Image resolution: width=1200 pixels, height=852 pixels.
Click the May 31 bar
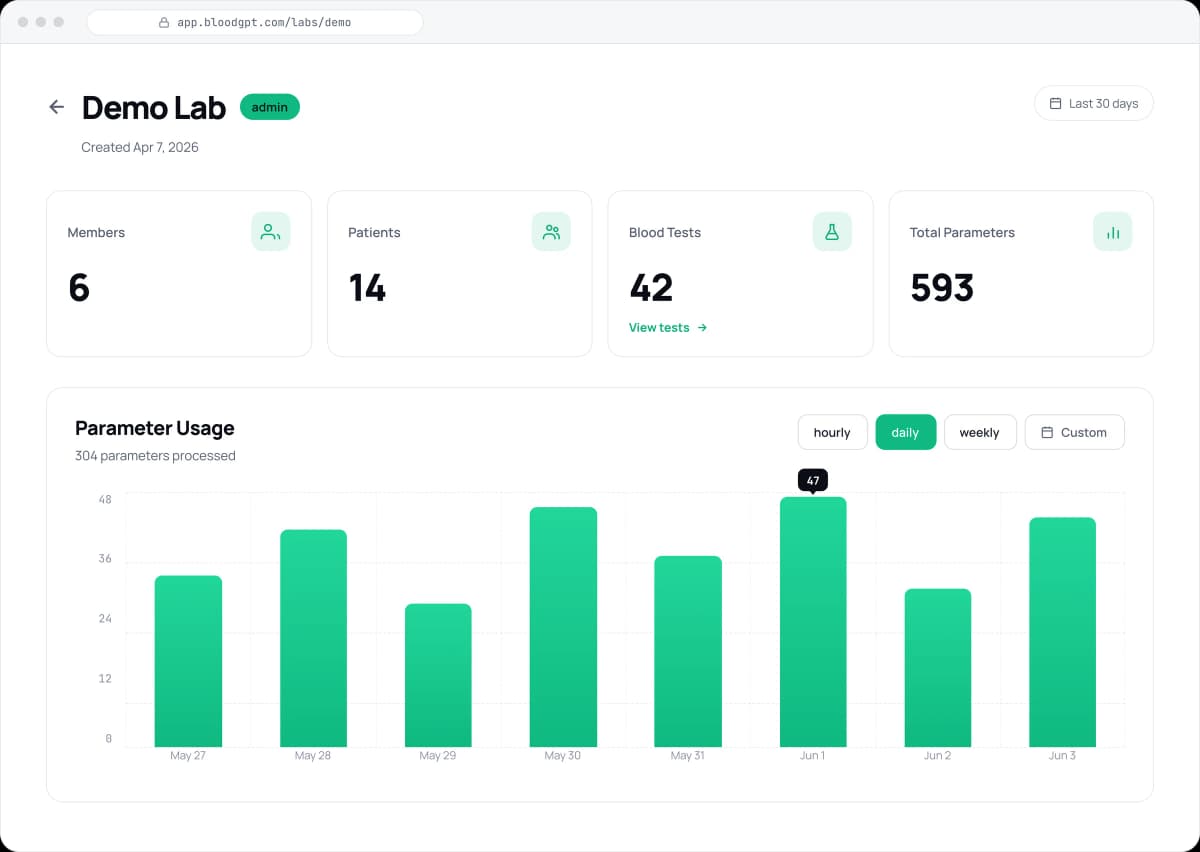(688, 651)
